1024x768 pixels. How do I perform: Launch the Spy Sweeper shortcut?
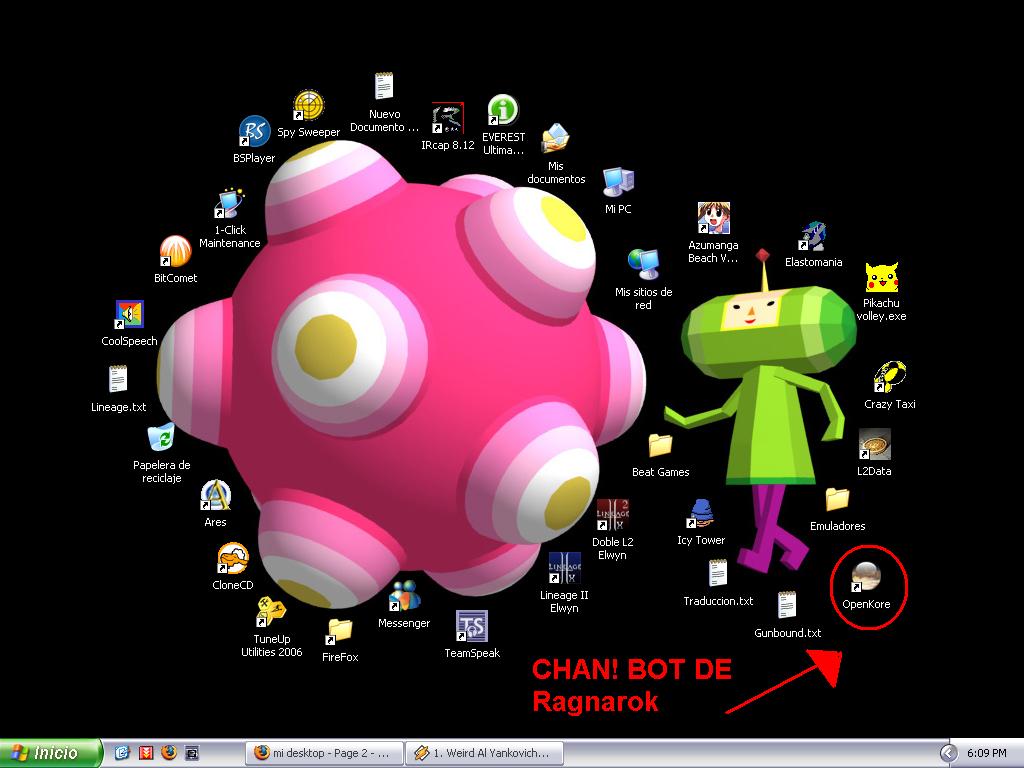(308, 105)
